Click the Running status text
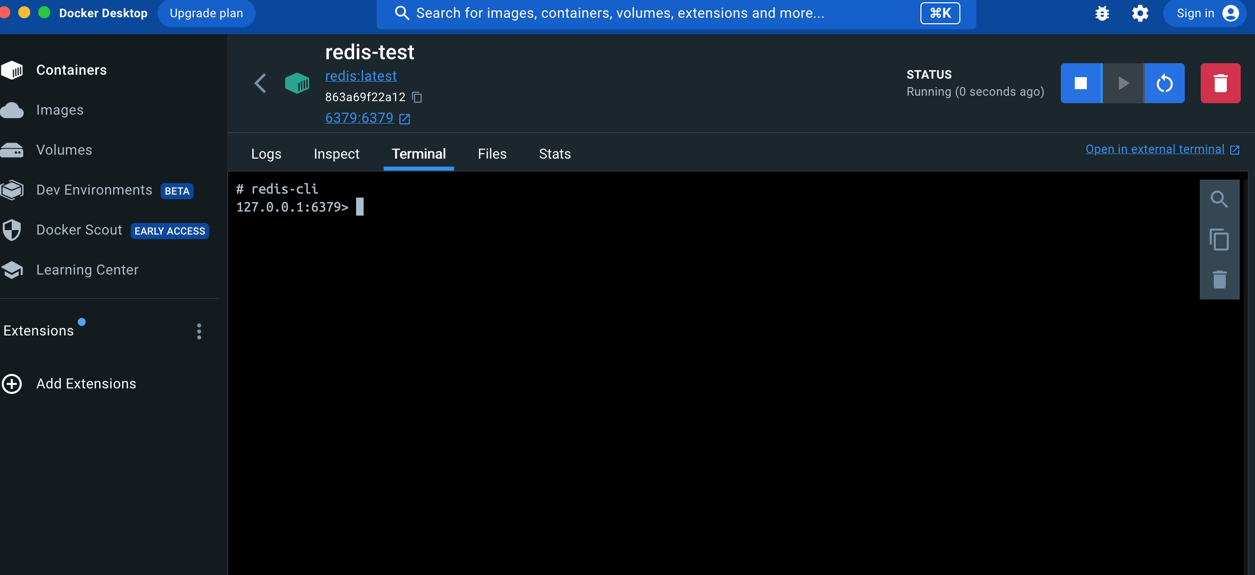This screenshot has width=1255, height=575. 975,92
